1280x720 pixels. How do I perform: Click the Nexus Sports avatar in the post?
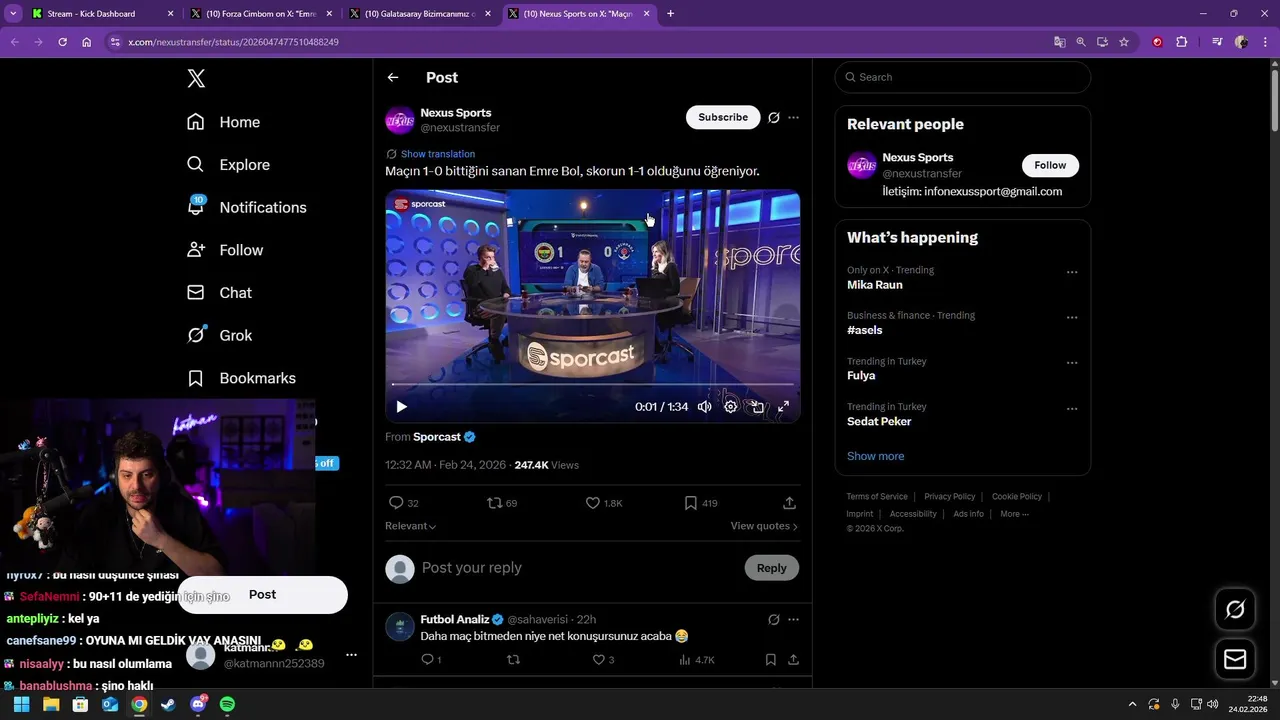click(400, 120)
